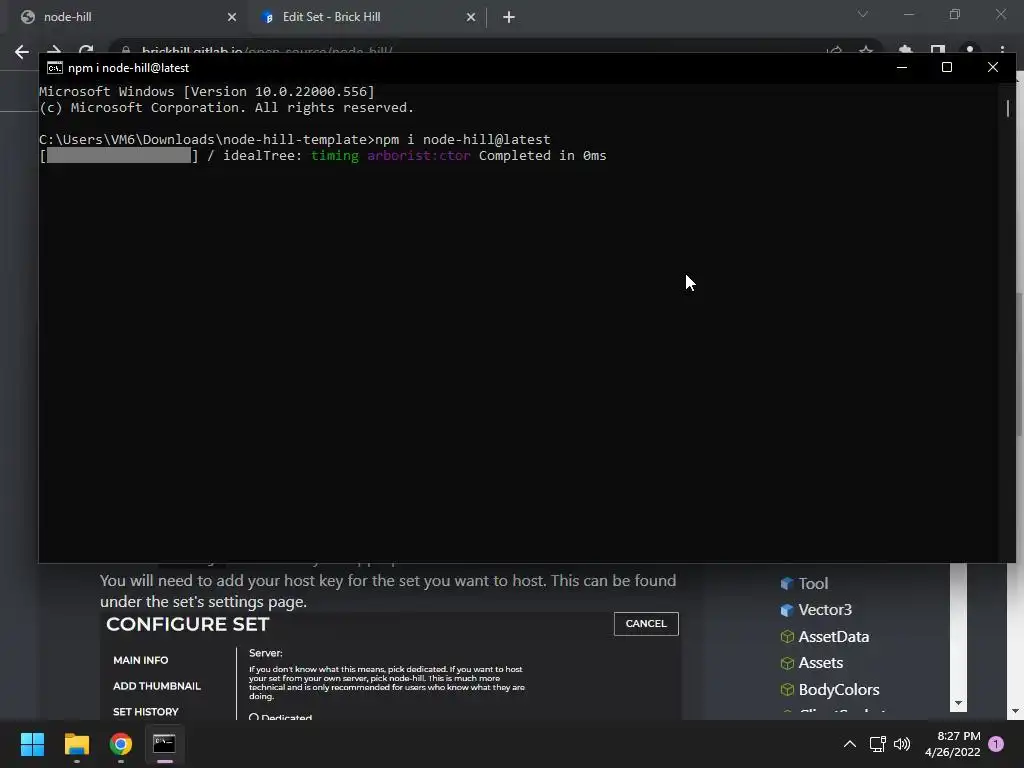
Task: Open the Assets interface link
Action: pyautogui.click(x=821, y=662)
